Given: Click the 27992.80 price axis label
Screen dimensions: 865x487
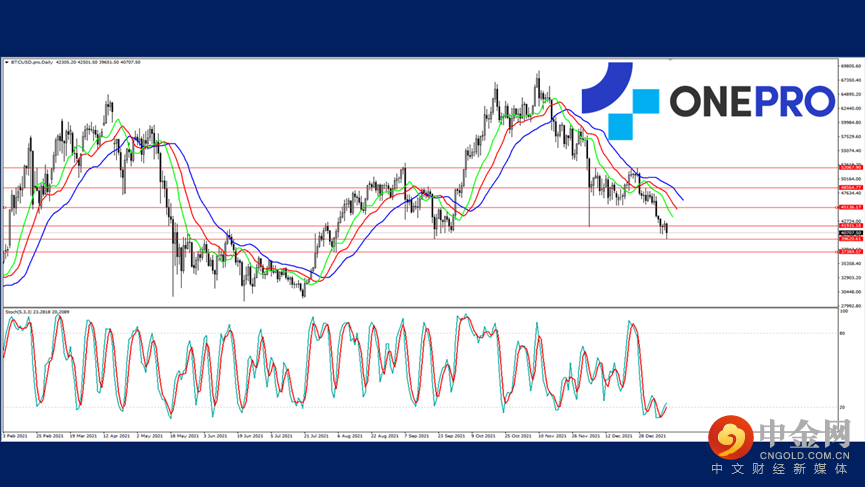Looking at the screenshot, I should point(851,306).
